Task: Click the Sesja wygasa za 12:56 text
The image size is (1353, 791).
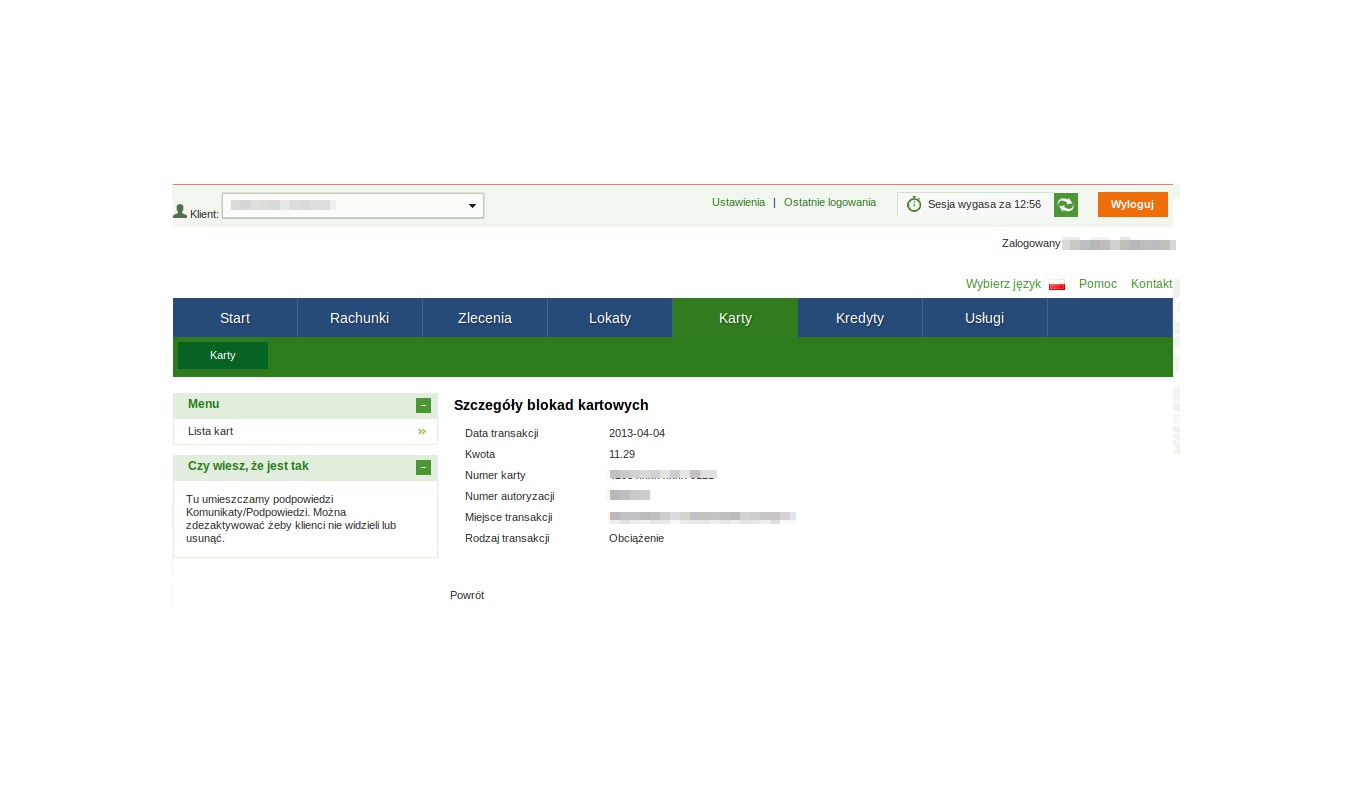Action: coord(984,204)
